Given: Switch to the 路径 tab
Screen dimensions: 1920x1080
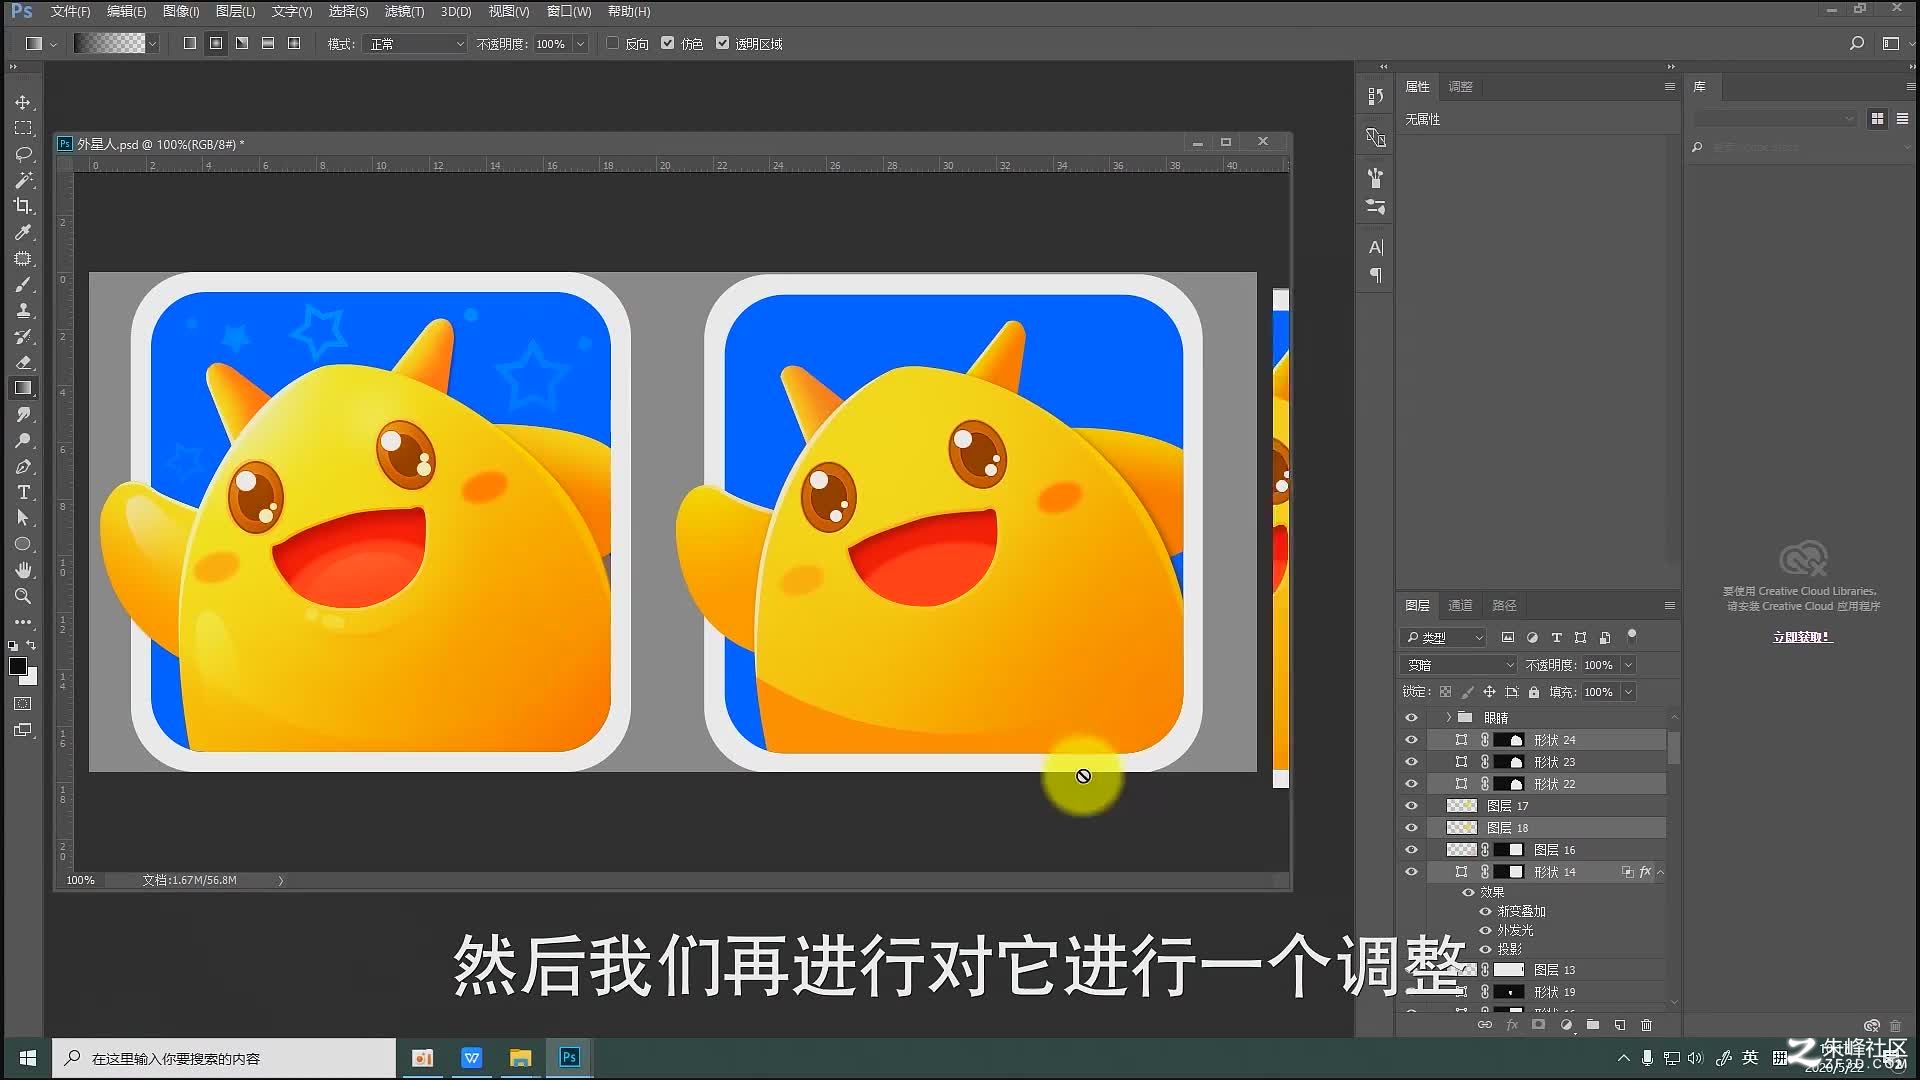Looking at the screenshot, I should [x=1504, y=605].
